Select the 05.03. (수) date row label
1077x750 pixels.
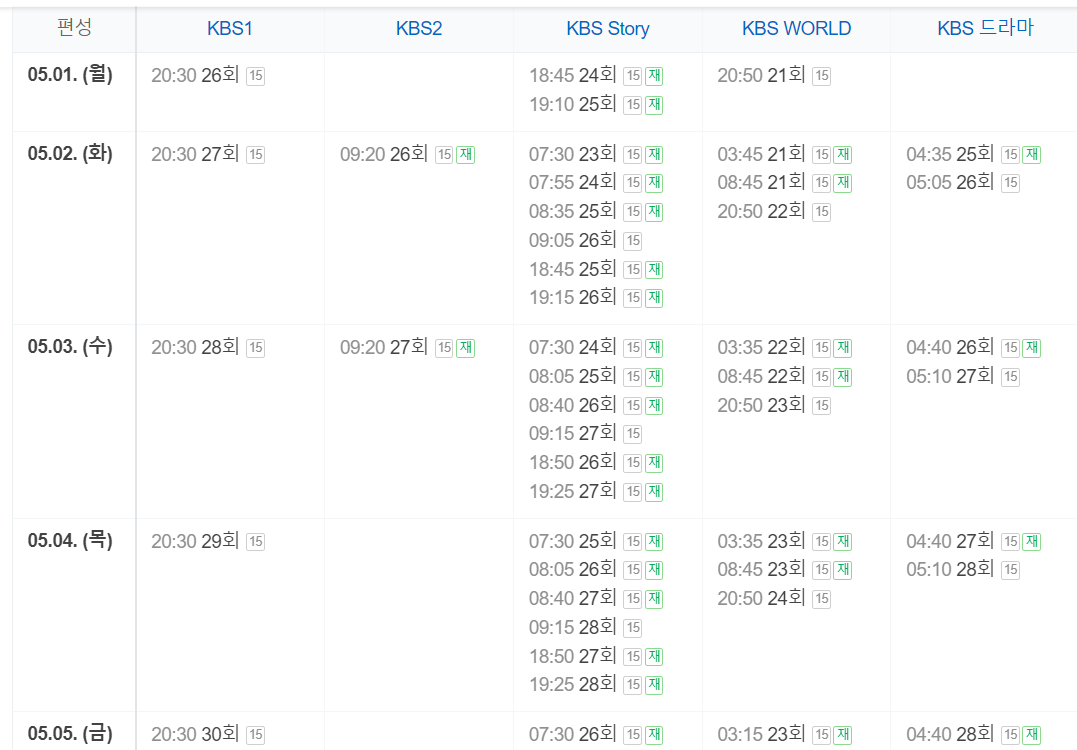(x=70, y=346)
